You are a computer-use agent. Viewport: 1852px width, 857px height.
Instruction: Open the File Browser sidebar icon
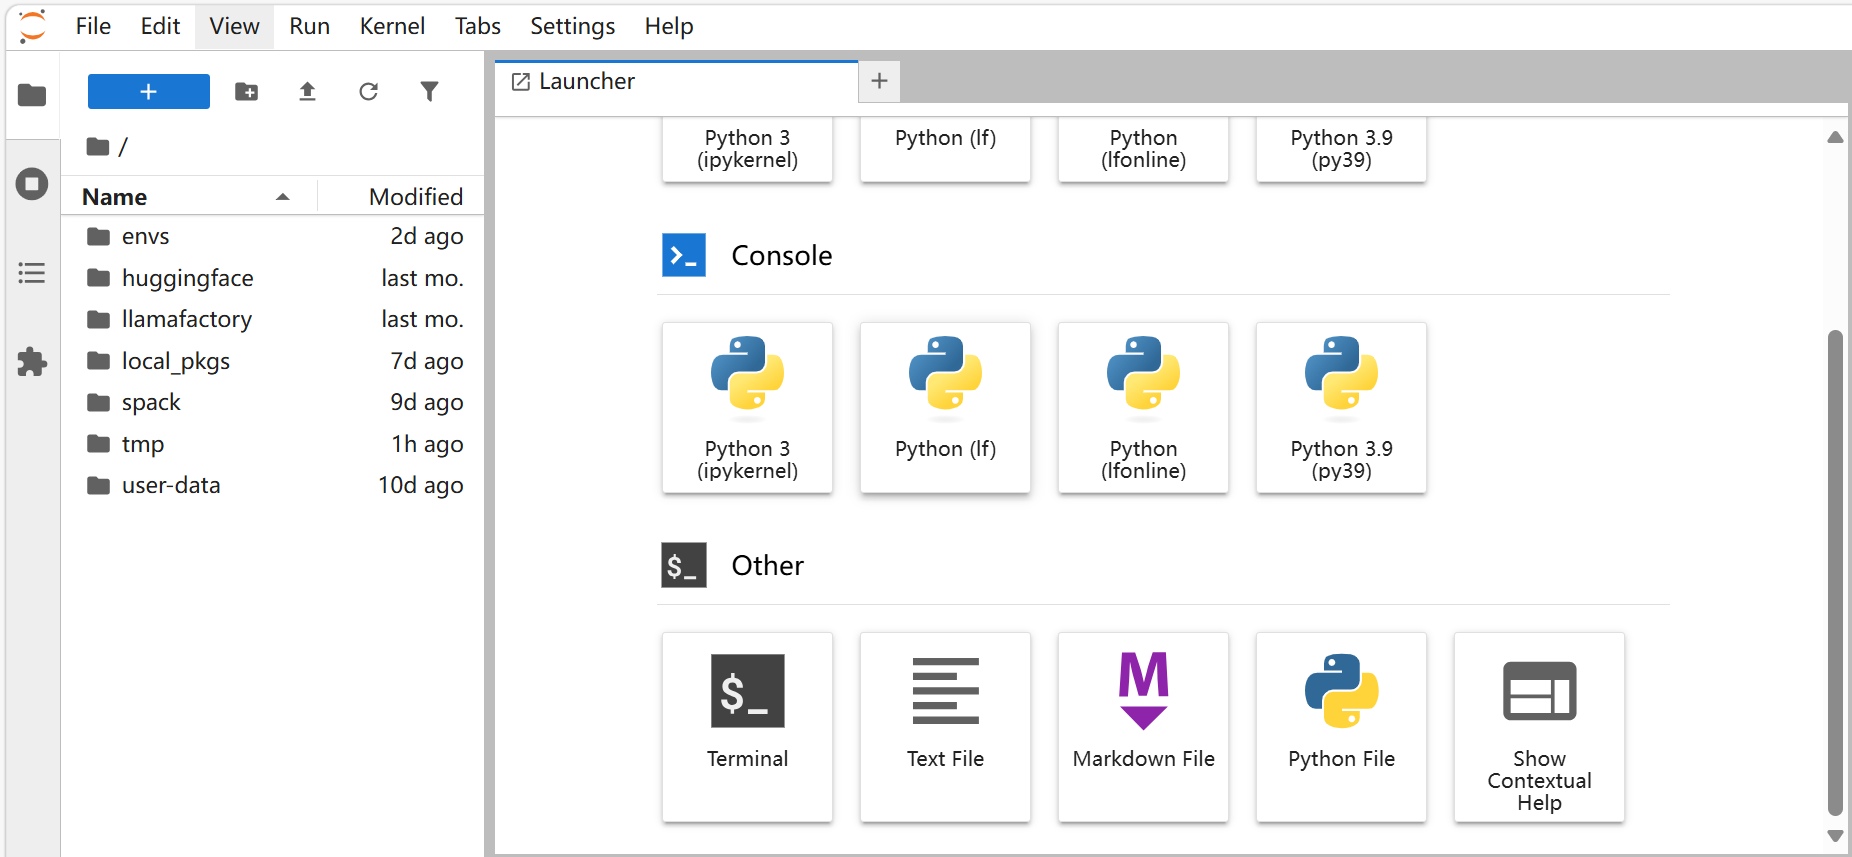32,95
